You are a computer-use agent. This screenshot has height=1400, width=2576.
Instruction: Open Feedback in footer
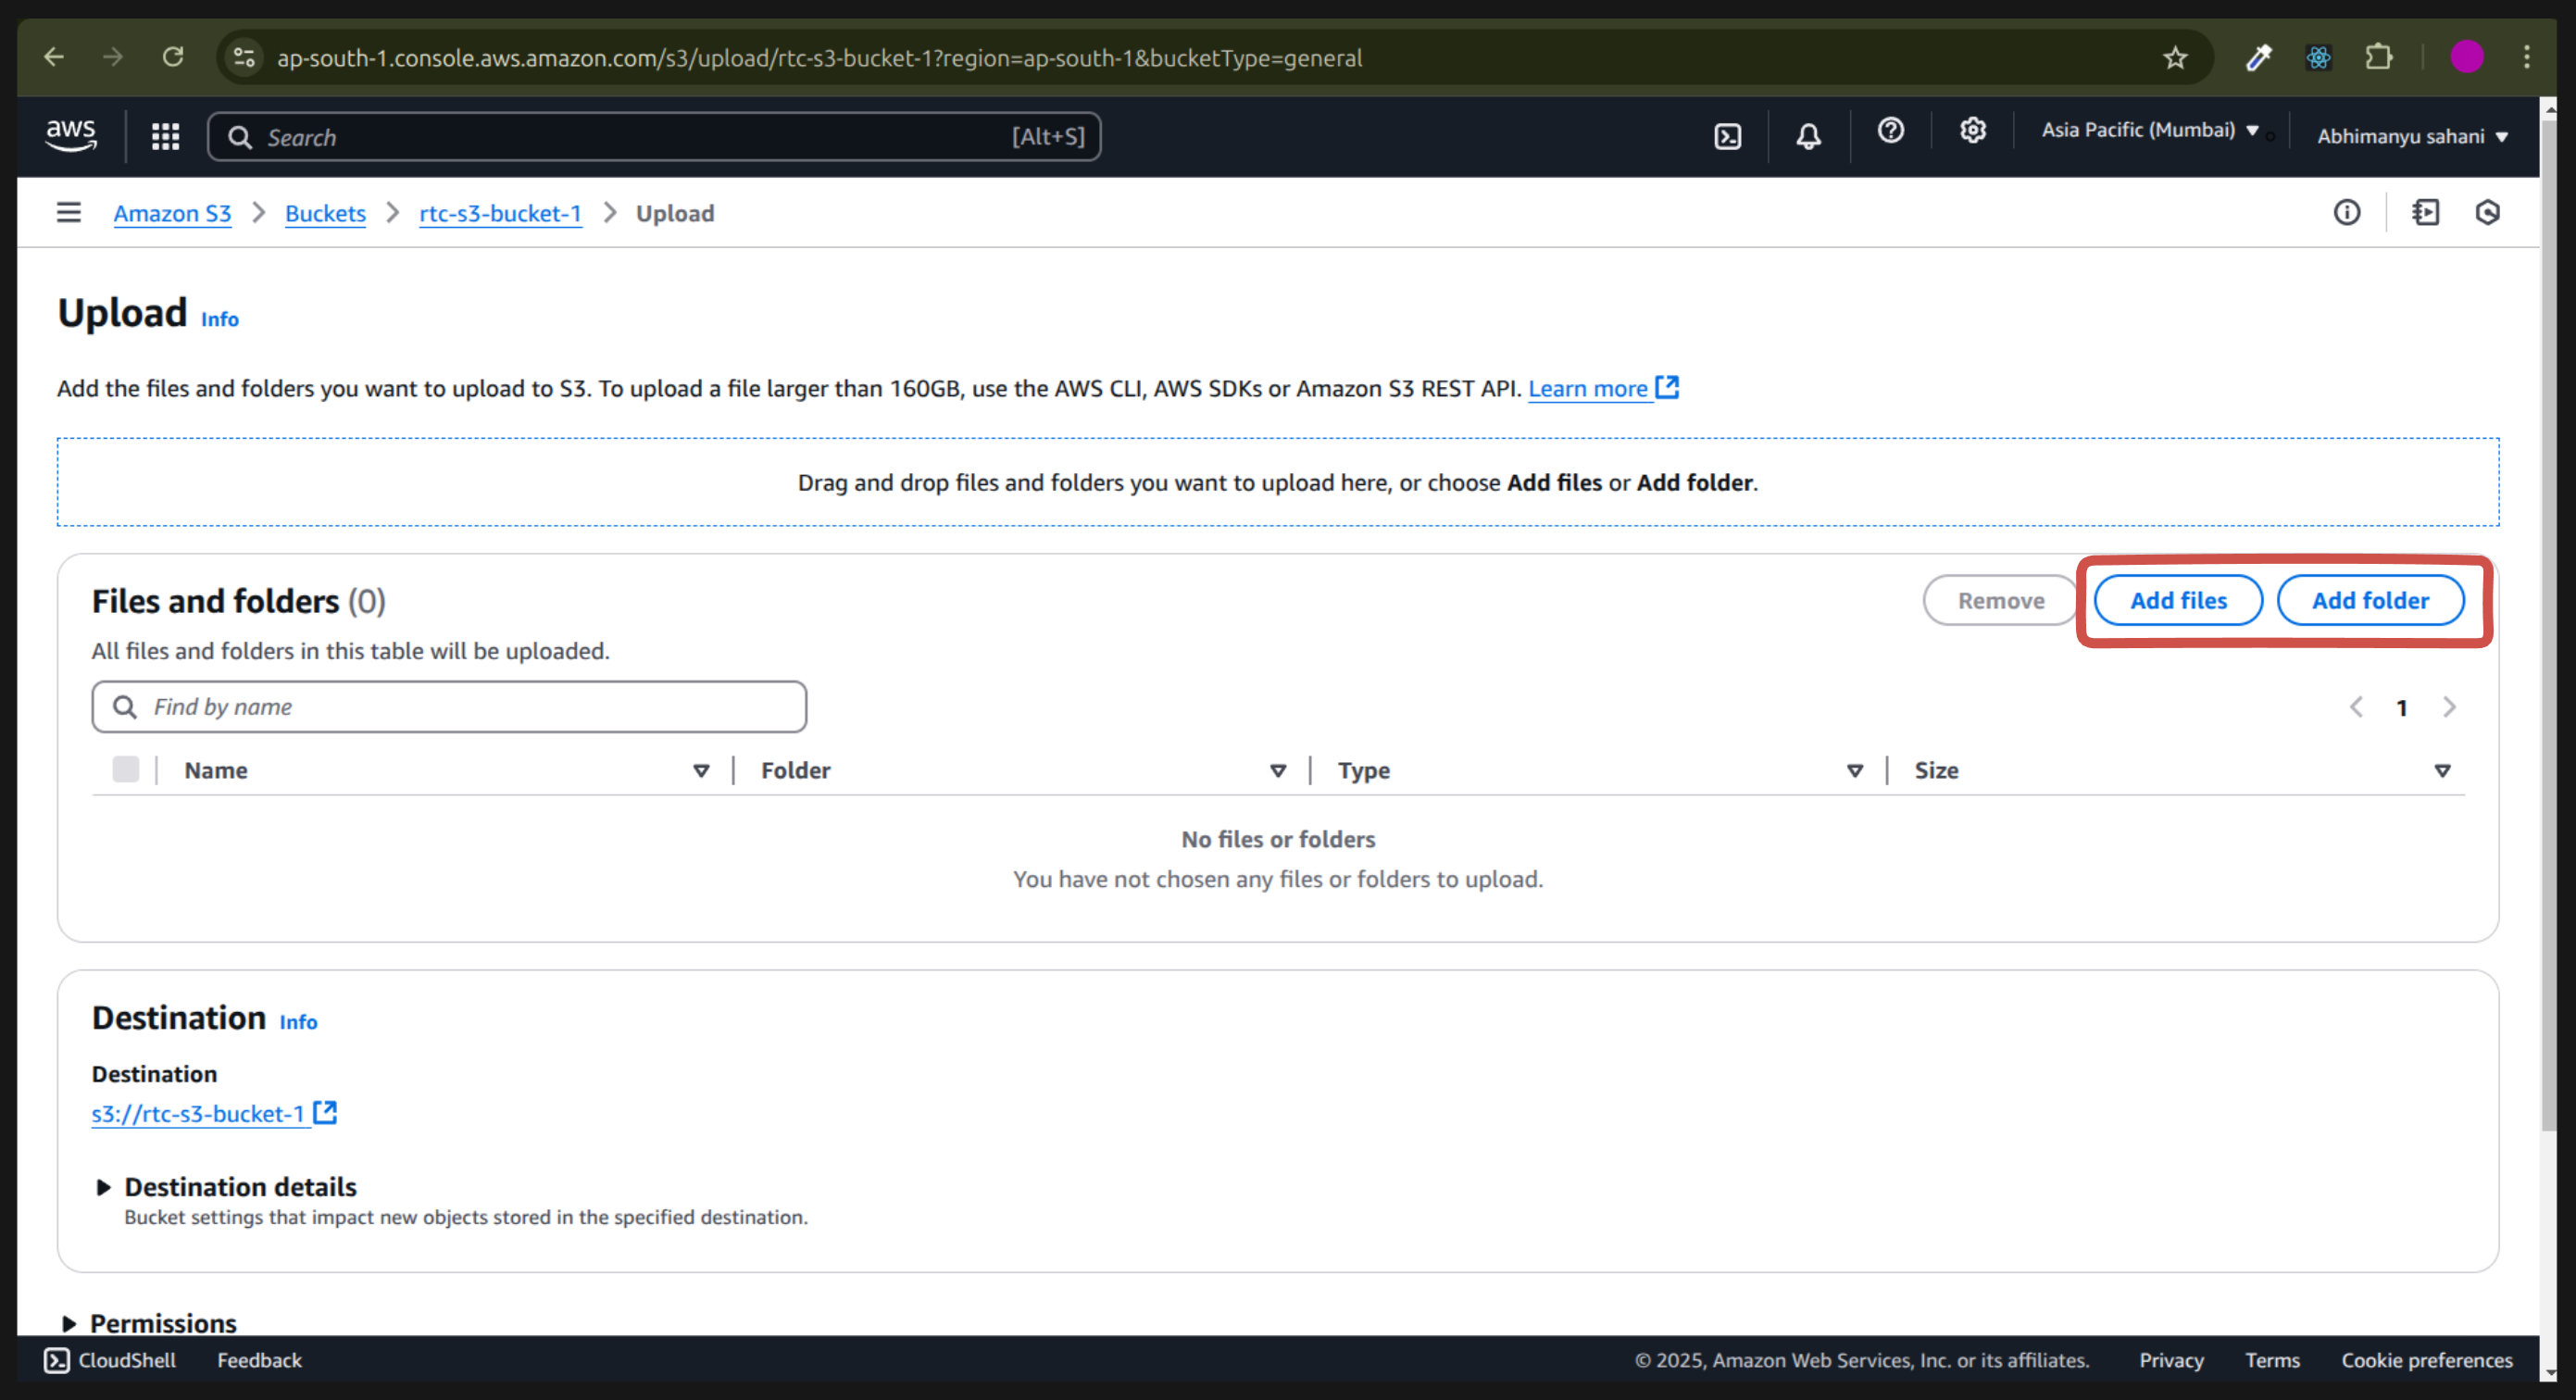coord(259,1360)
